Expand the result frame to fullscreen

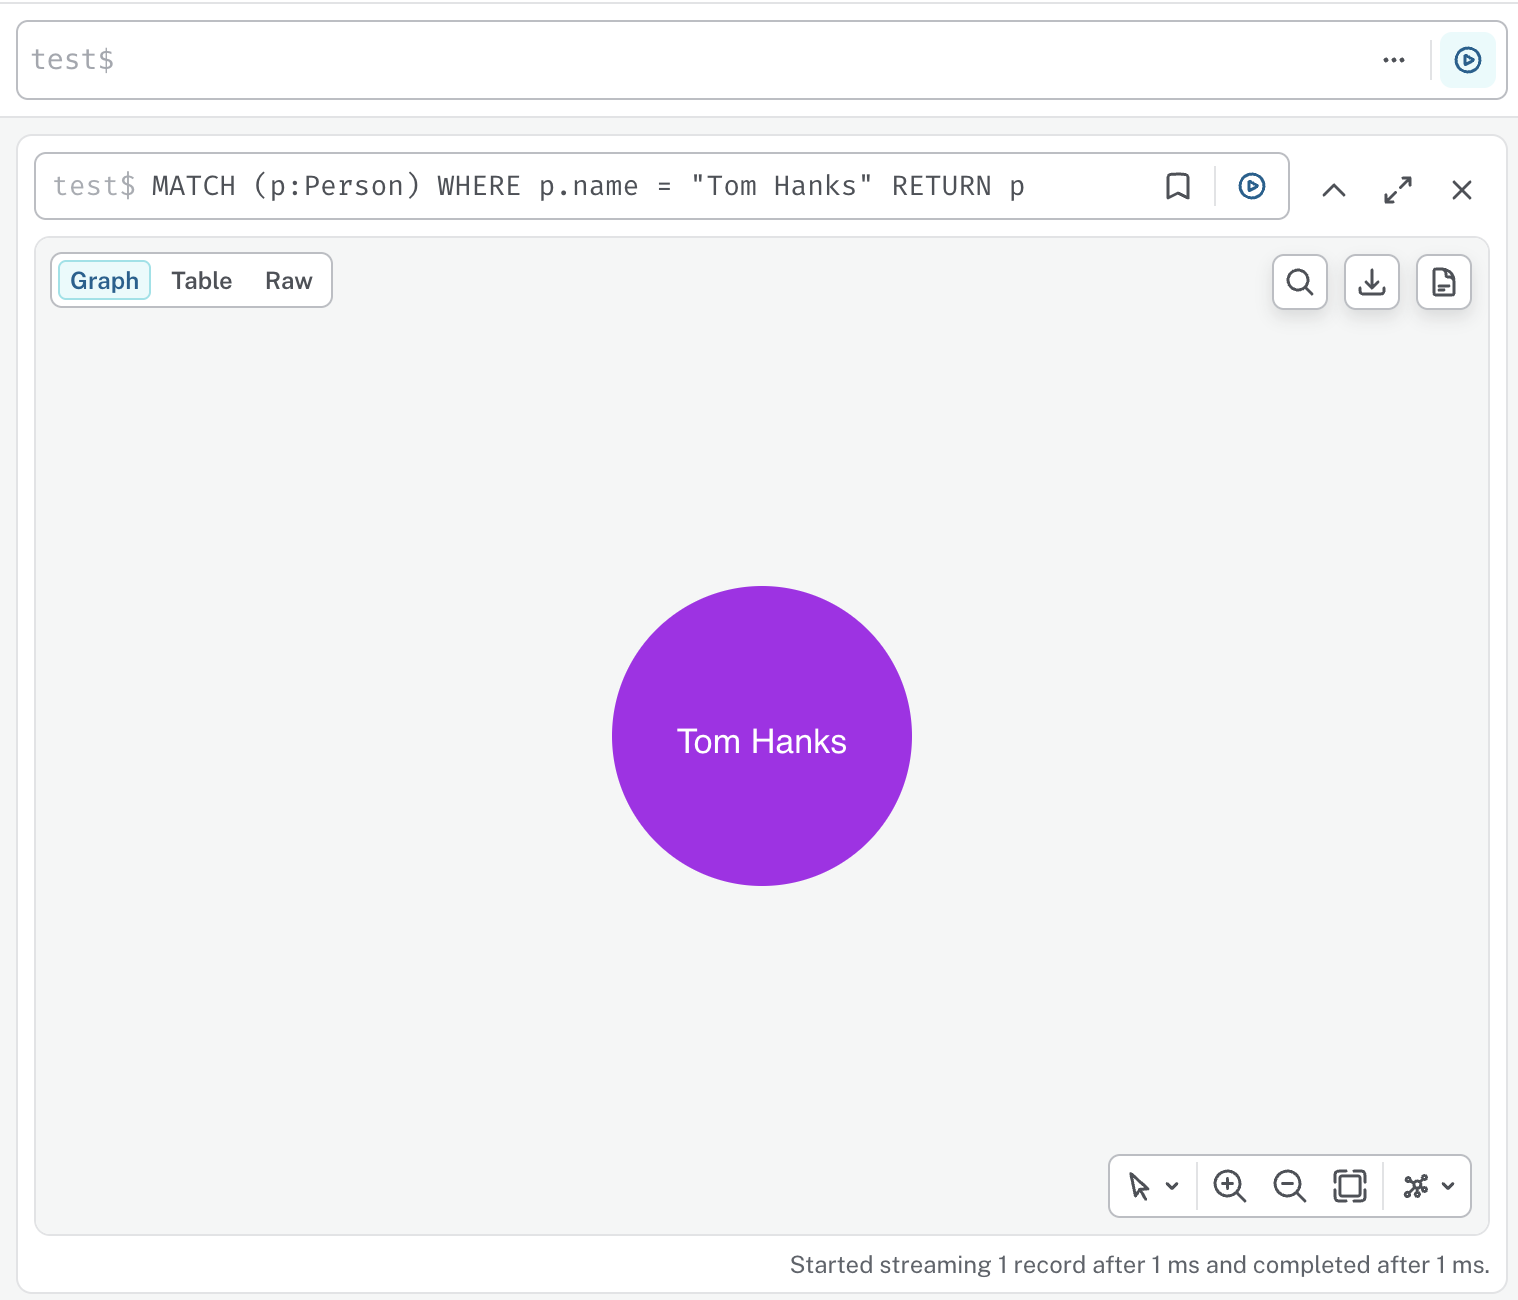(x=1398, y=190)
